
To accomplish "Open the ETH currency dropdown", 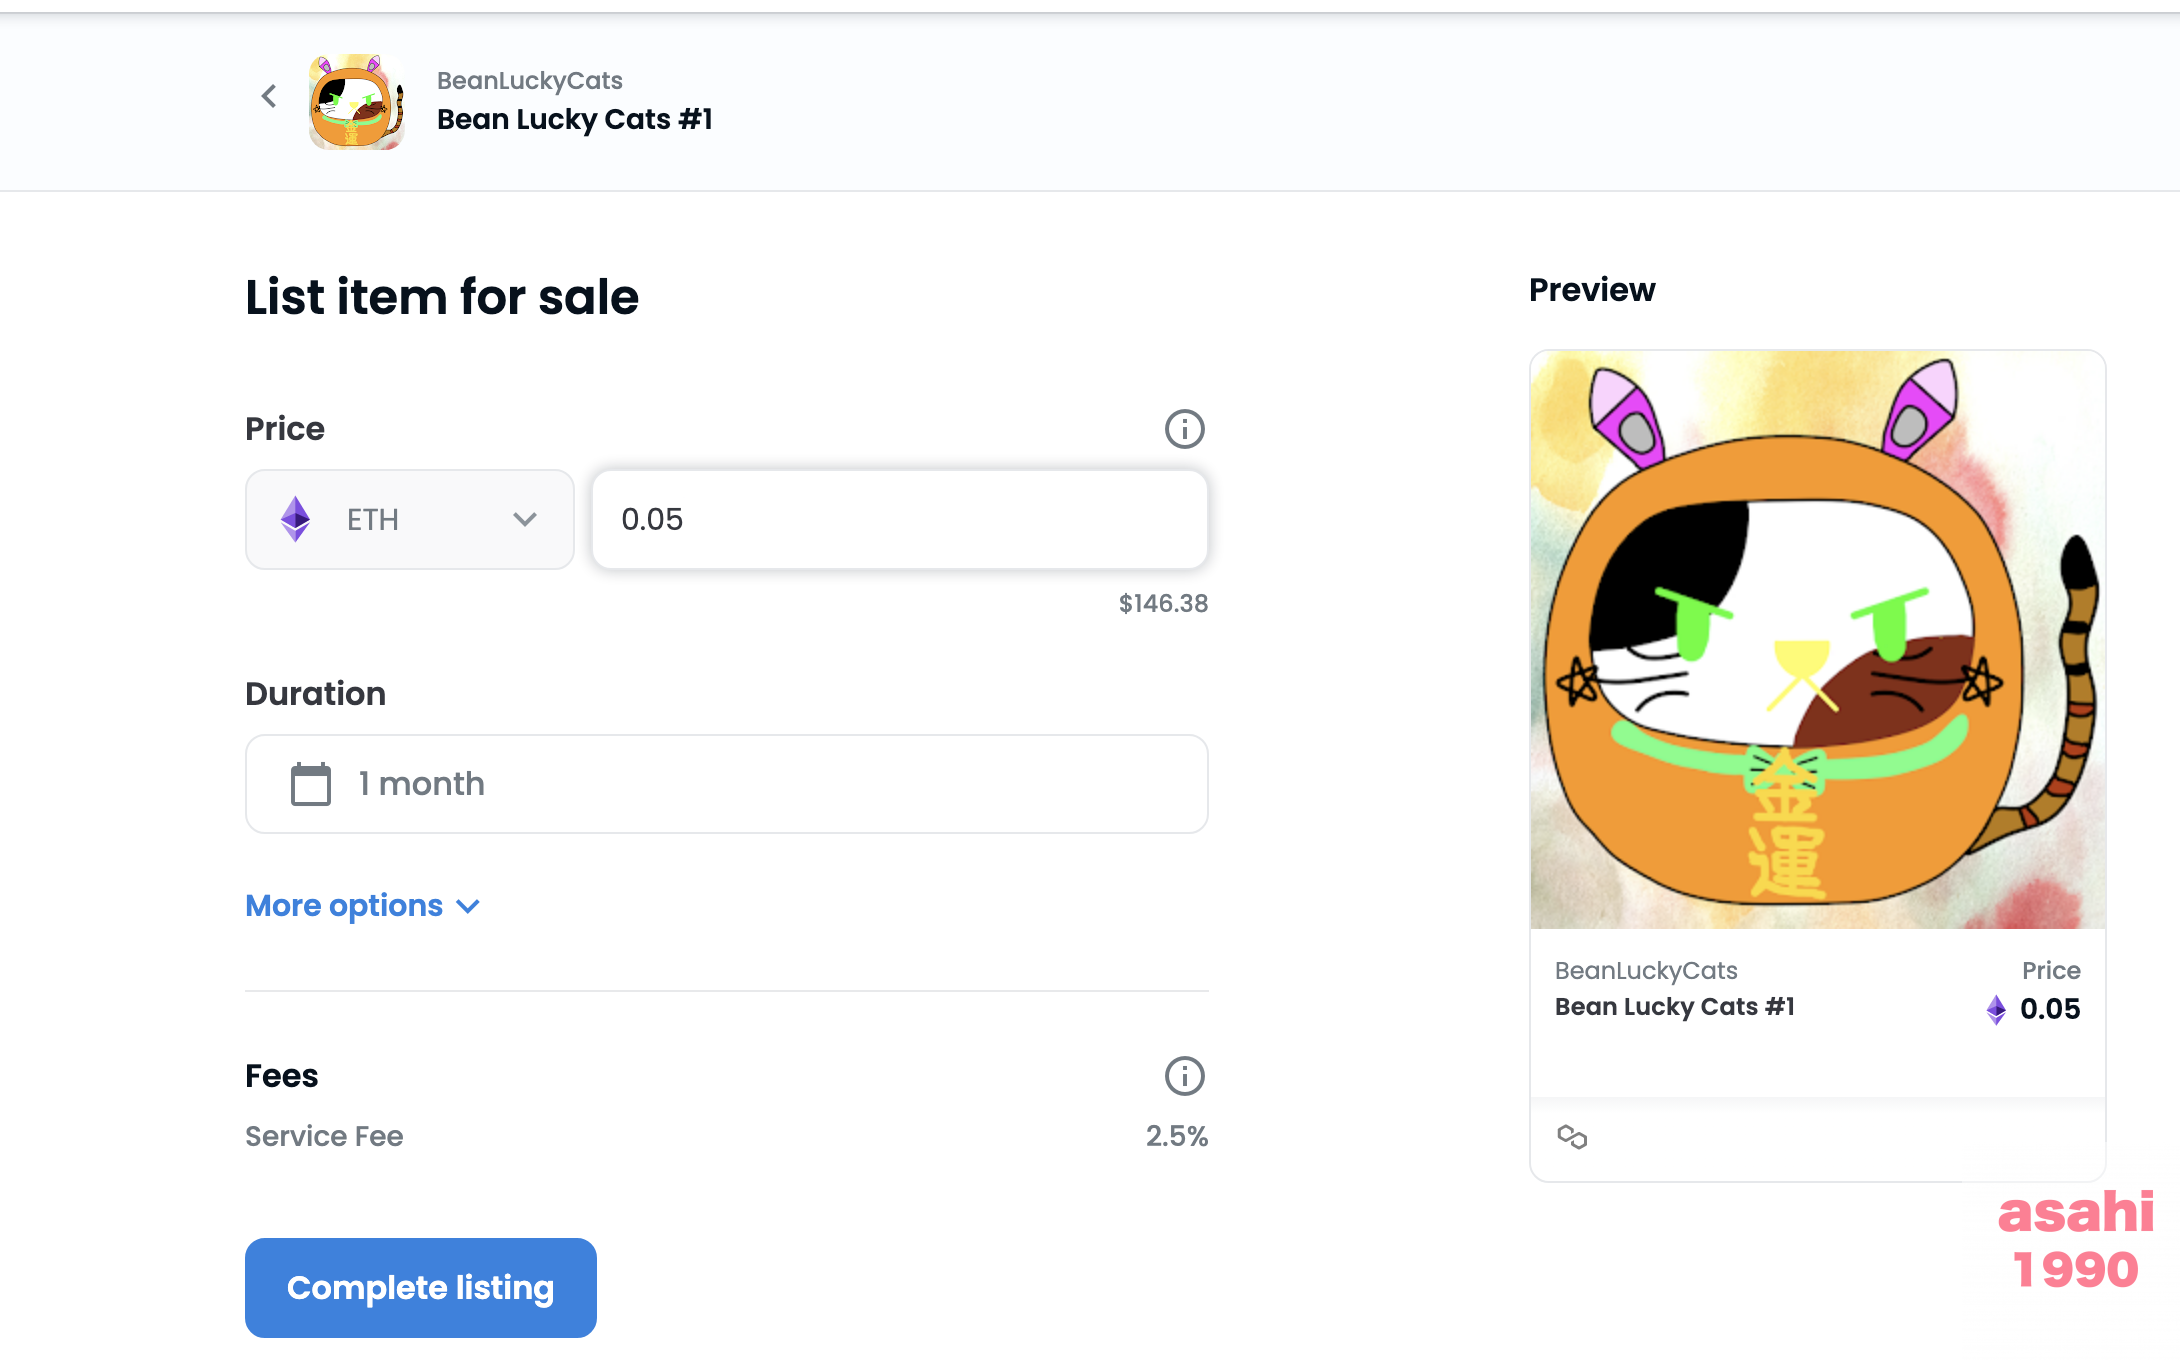I will click(x=410, y=520).
